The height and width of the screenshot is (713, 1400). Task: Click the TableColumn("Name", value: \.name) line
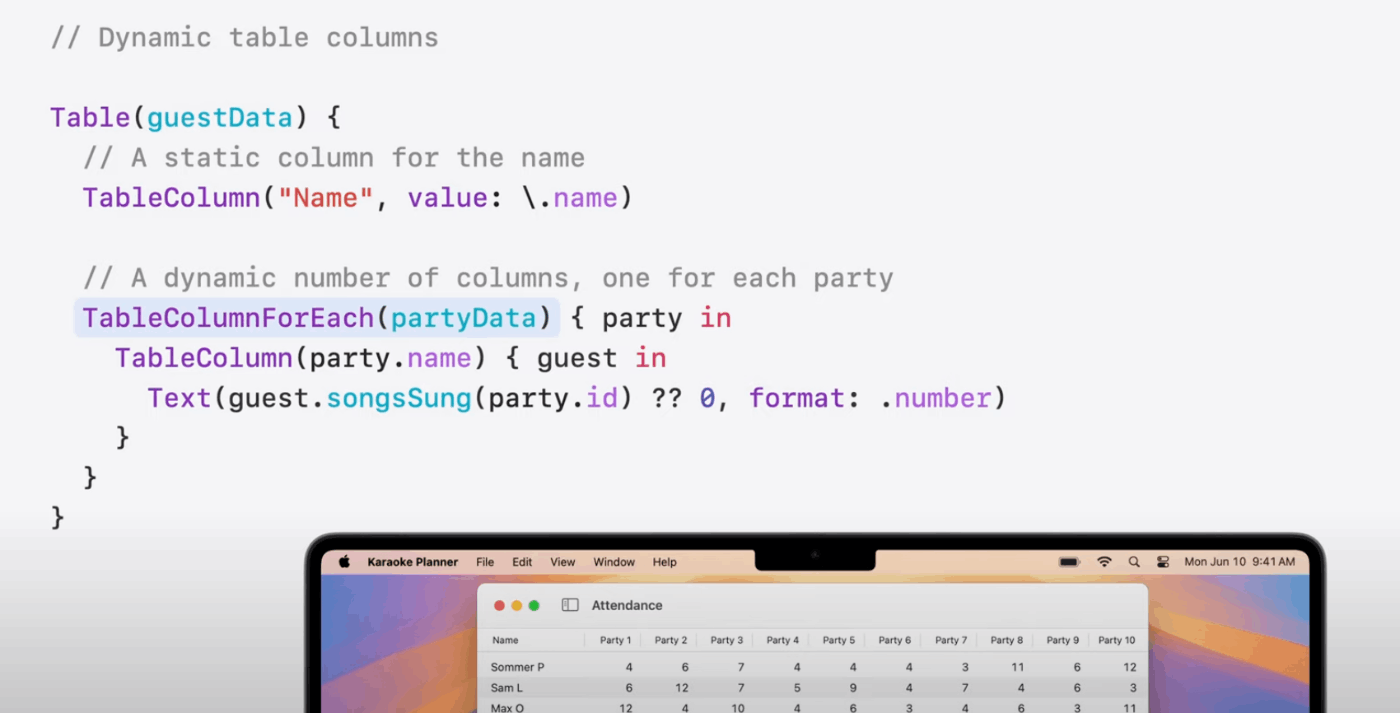pos(357,198)
